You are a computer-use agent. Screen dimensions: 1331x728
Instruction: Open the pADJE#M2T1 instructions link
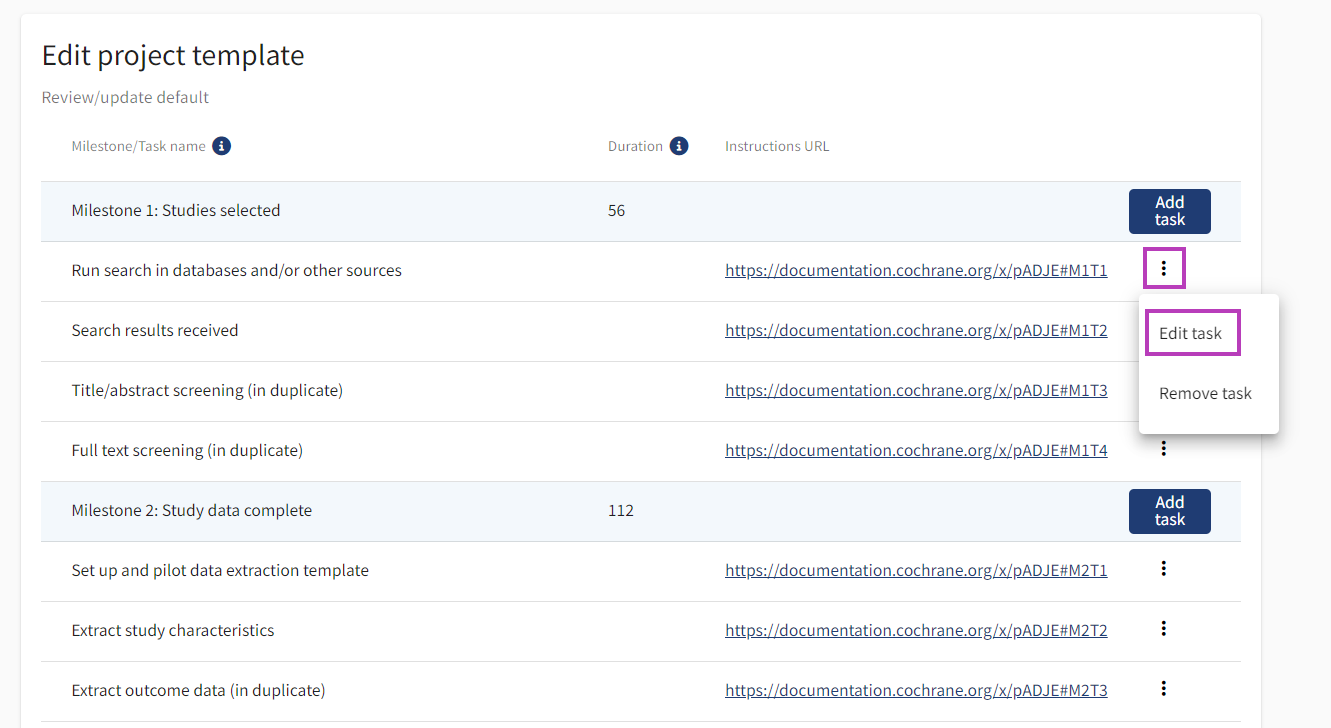click(916, 570)
